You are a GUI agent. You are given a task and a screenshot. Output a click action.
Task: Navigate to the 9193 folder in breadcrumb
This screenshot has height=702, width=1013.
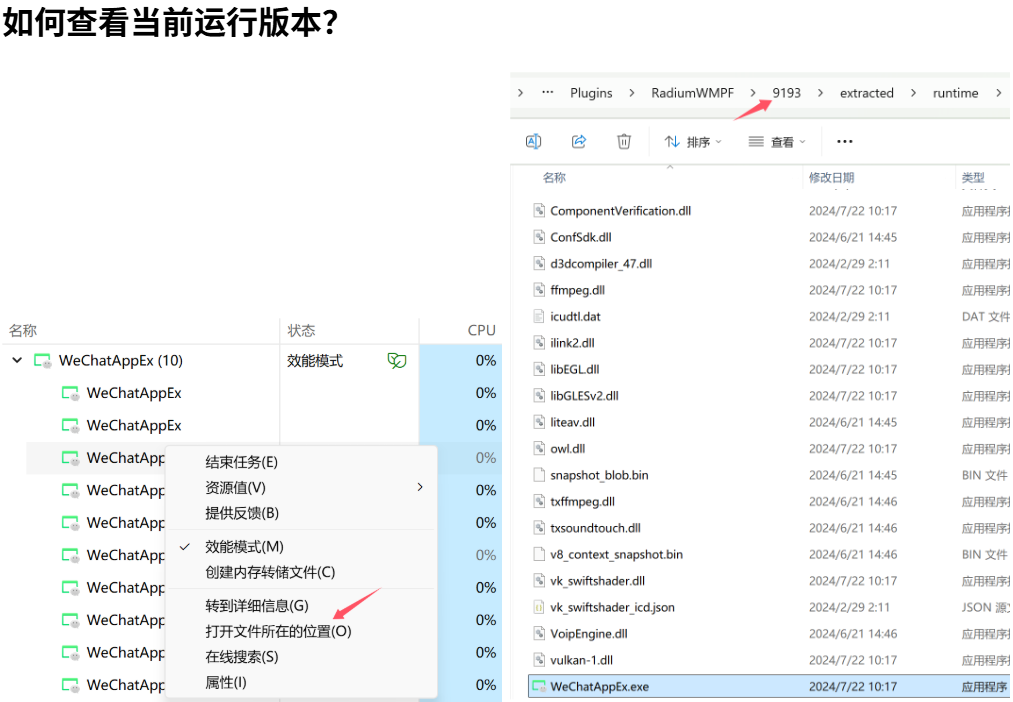[786, 93]
